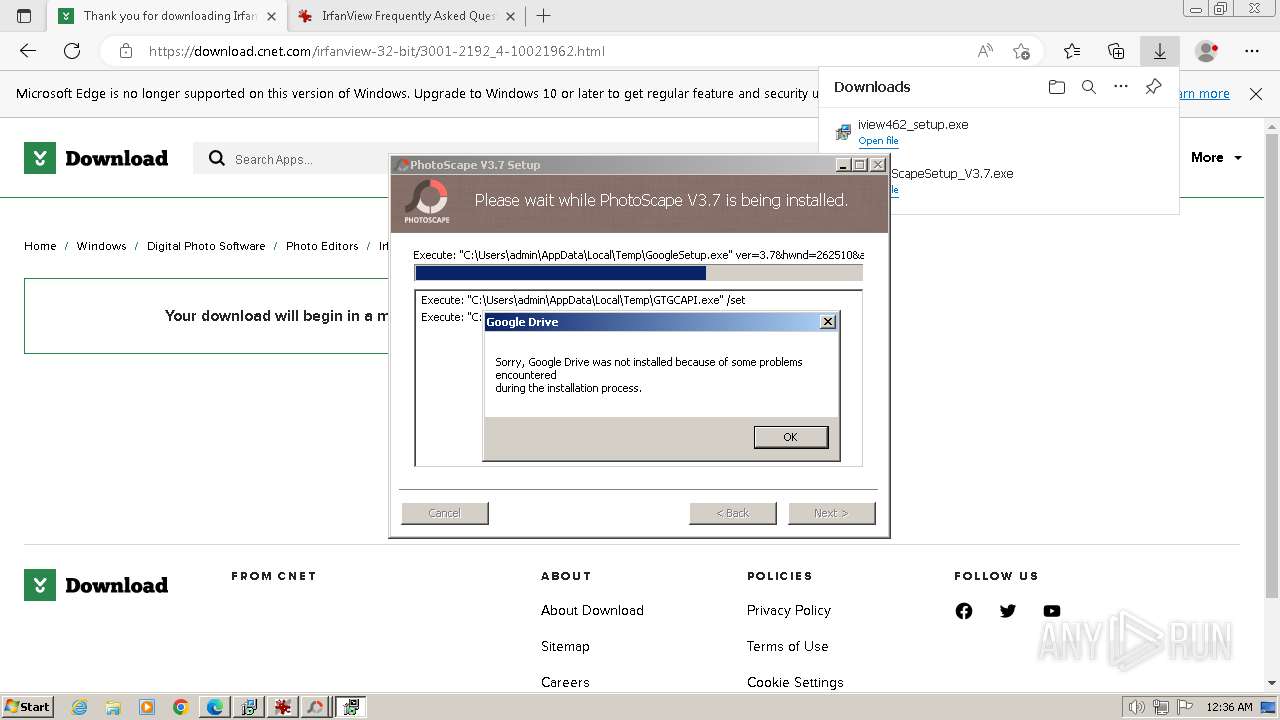Open the Cookie Settings footer link
This screenshot has width=1280, height=720.
coord(795,682)
